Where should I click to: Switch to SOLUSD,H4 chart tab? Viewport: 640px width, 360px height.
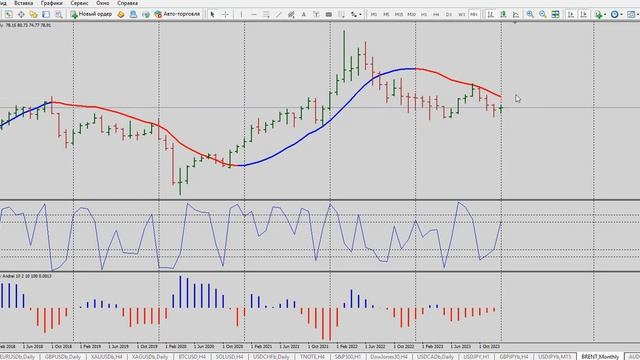pyautogui.click(x=229, y=357)
